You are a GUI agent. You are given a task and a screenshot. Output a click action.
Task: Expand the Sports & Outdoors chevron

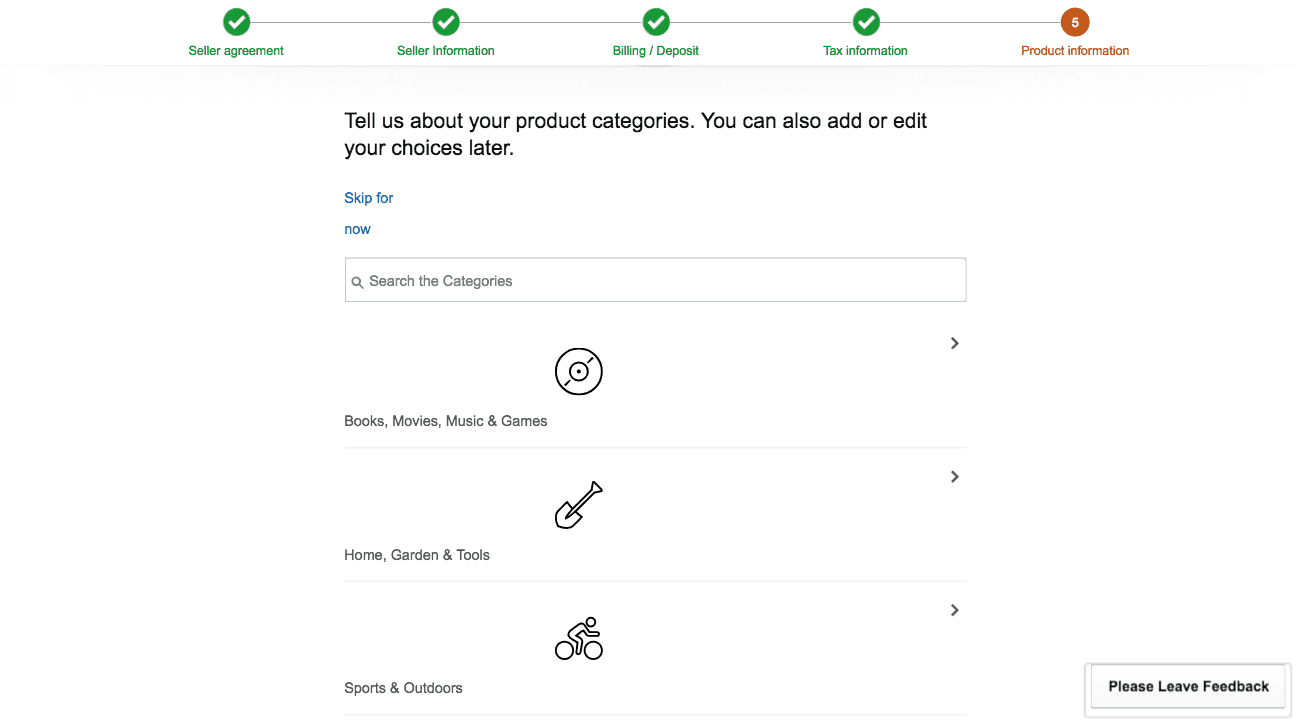[955, 610]
